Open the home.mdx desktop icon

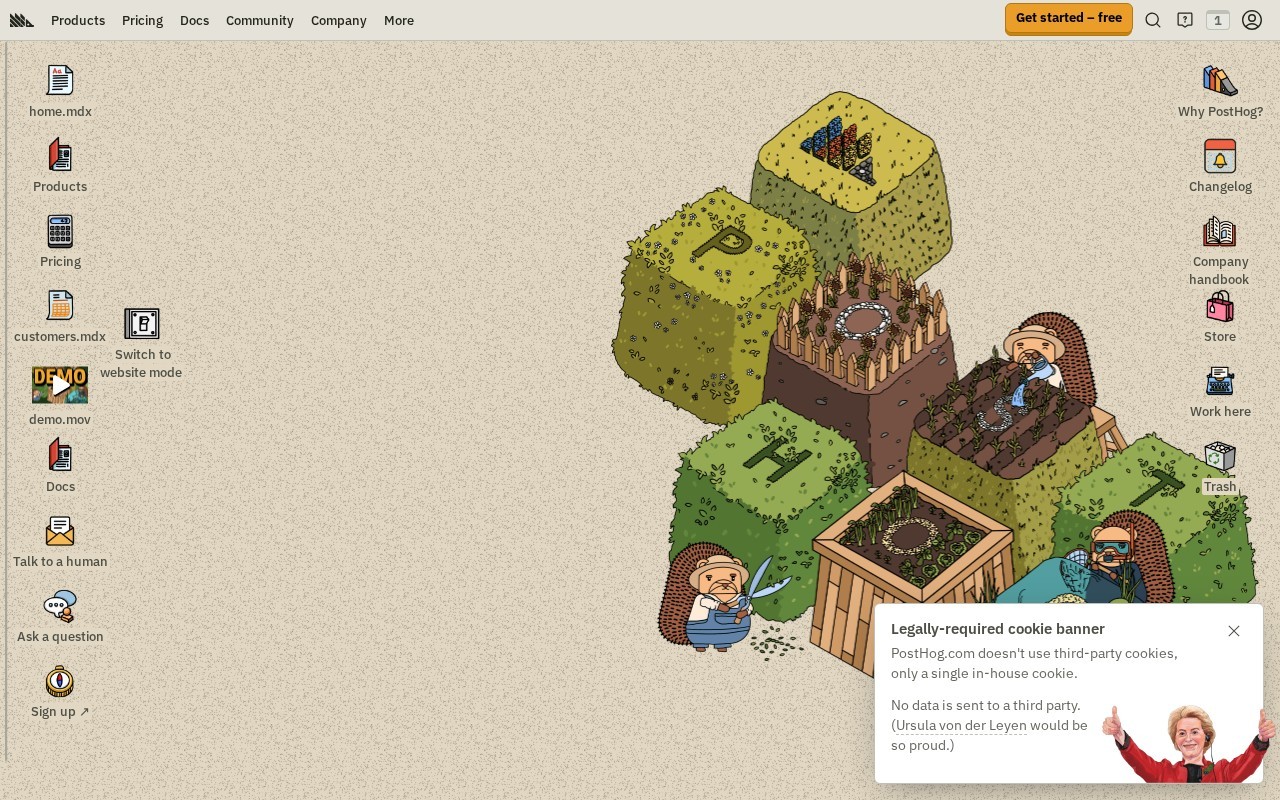(60, 80)
